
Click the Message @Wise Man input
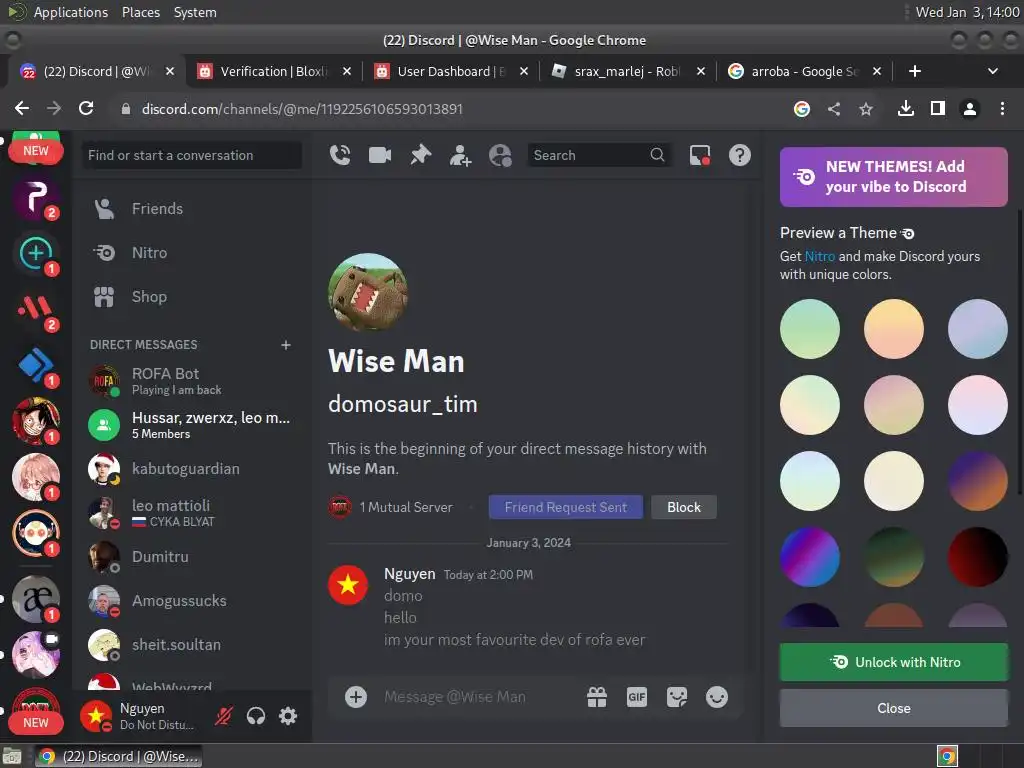pos(479,697)
